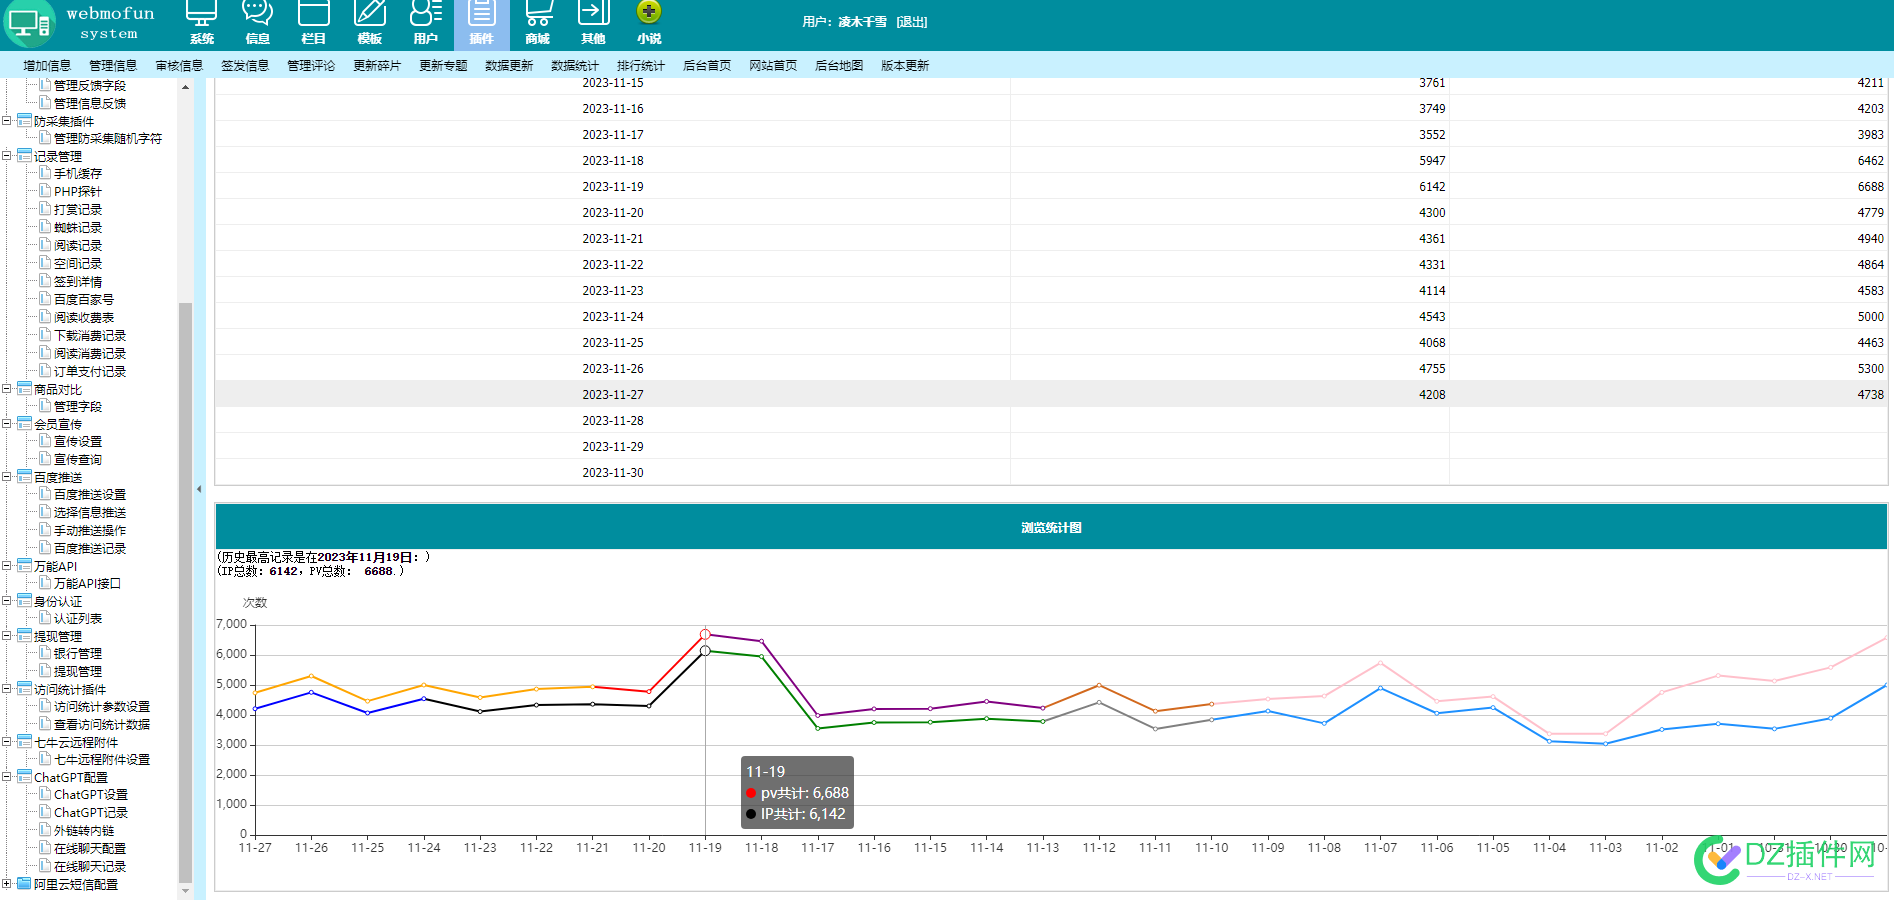
Task: Select the 插件 plugin icon
Action: [x=482, y=14]
